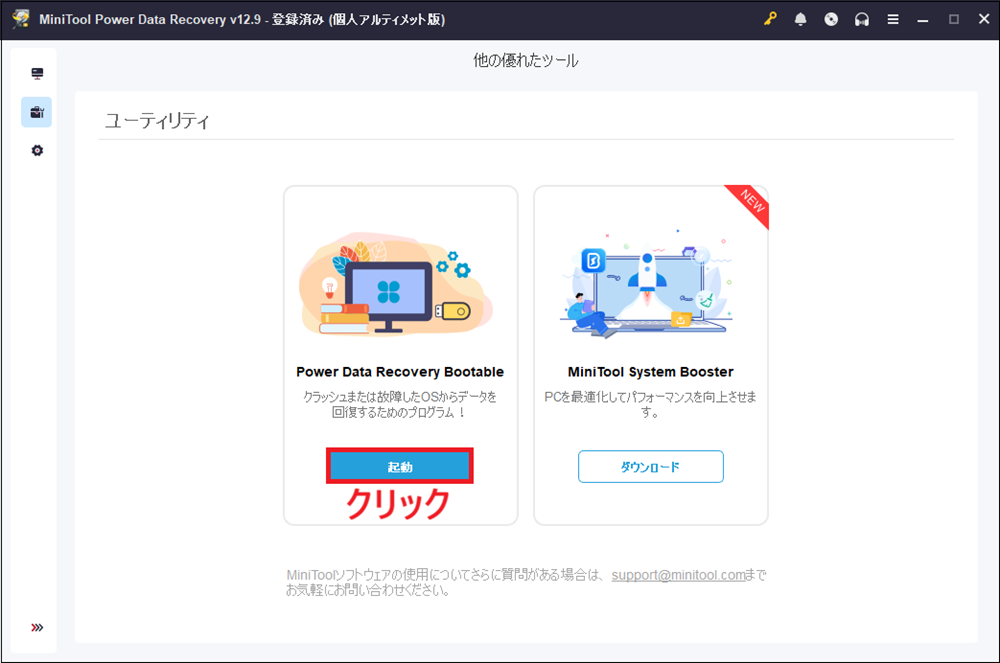Image resolution: width=1000 pixels, height=663 pixels.
Task: Select the utilities toolbox sidebar icon
Action: tap(37, 112)
